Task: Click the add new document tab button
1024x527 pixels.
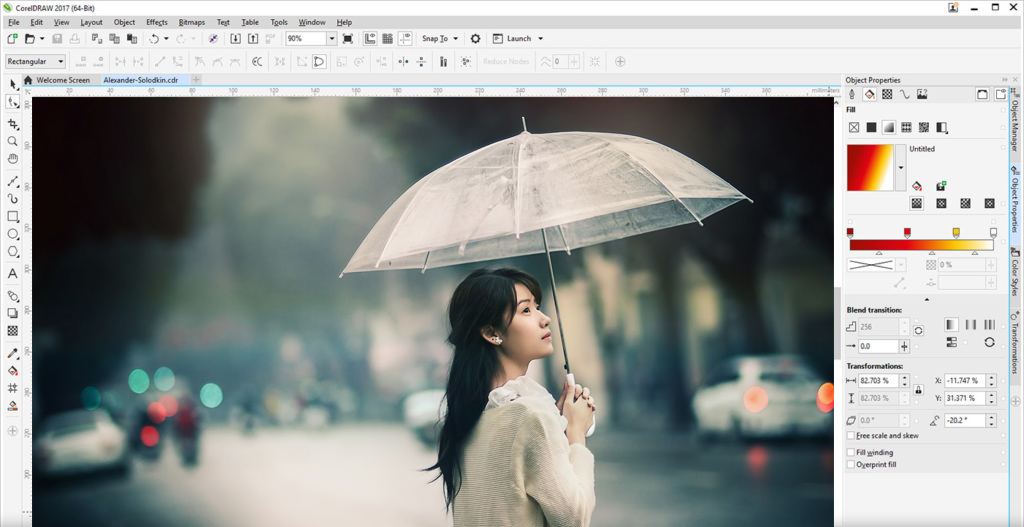Action: coord(196,80)
